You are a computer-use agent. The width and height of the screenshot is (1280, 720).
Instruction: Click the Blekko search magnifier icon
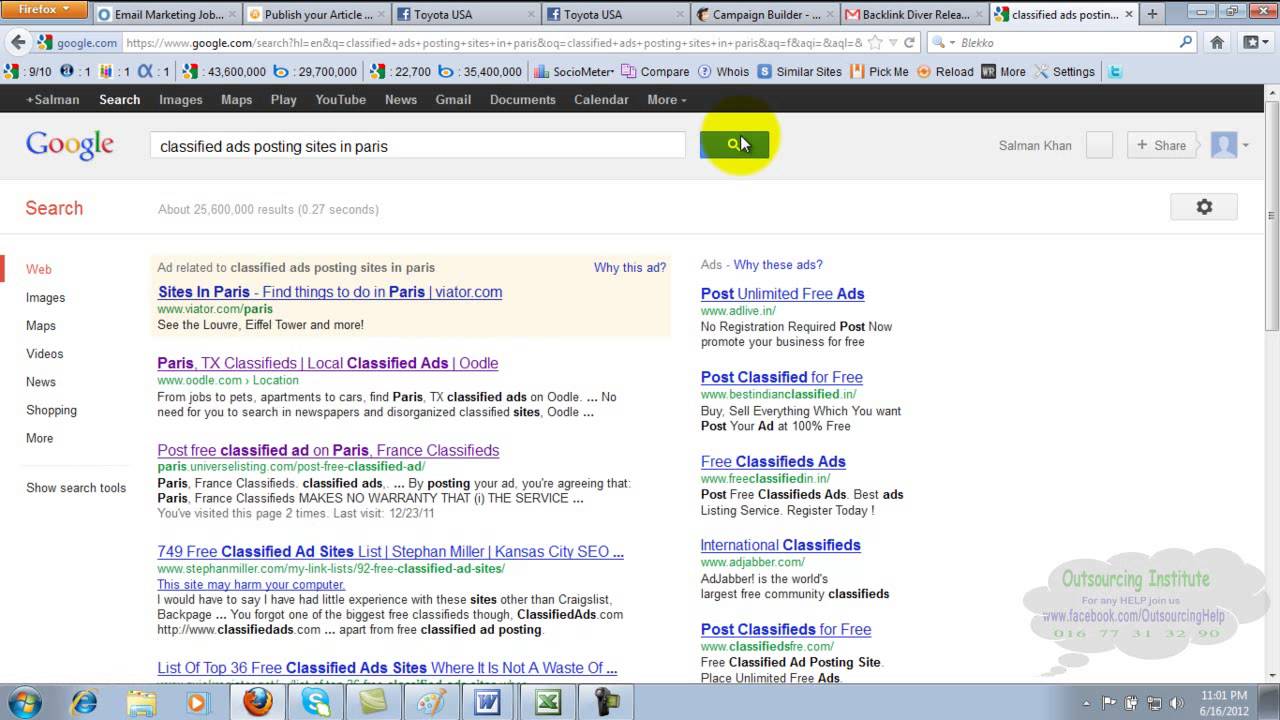[1186, 43]
